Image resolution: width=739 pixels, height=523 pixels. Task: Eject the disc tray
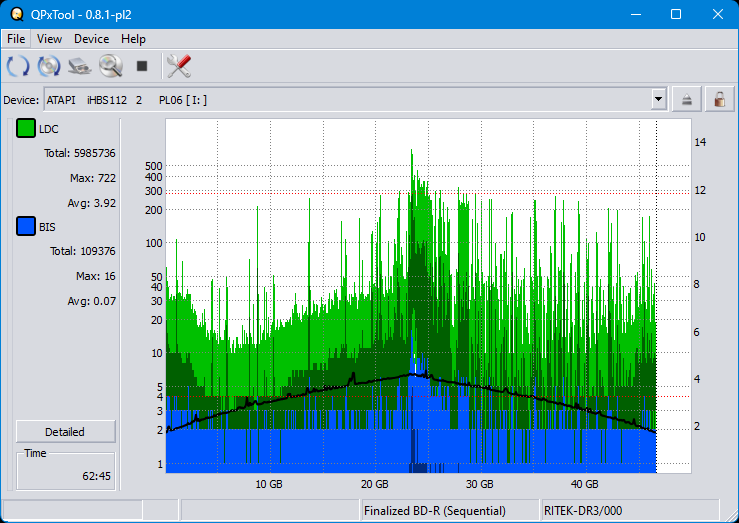tap(687, 99)
